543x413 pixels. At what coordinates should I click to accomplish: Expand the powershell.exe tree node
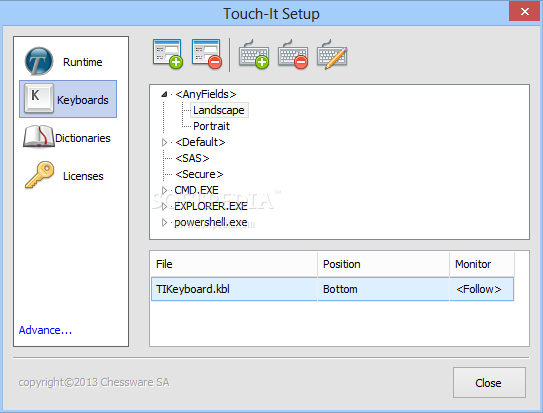click(x=164, y=222)
